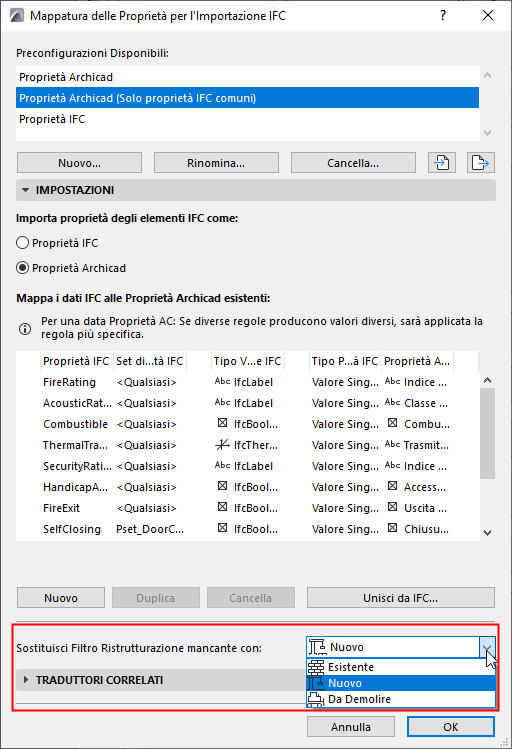The width and height of the screenshot is (512, 749).
Task: Click the OK button
Action: click(450, 727)
